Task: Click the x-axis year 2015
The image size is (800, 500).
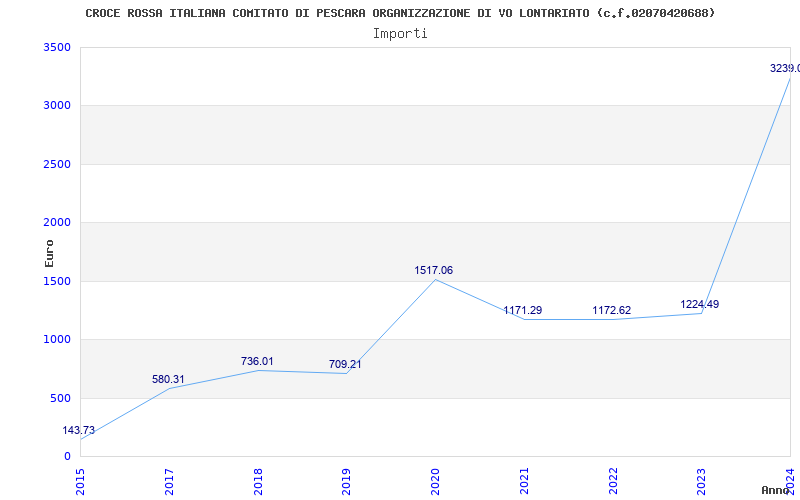Action: [x=80, y=481]
